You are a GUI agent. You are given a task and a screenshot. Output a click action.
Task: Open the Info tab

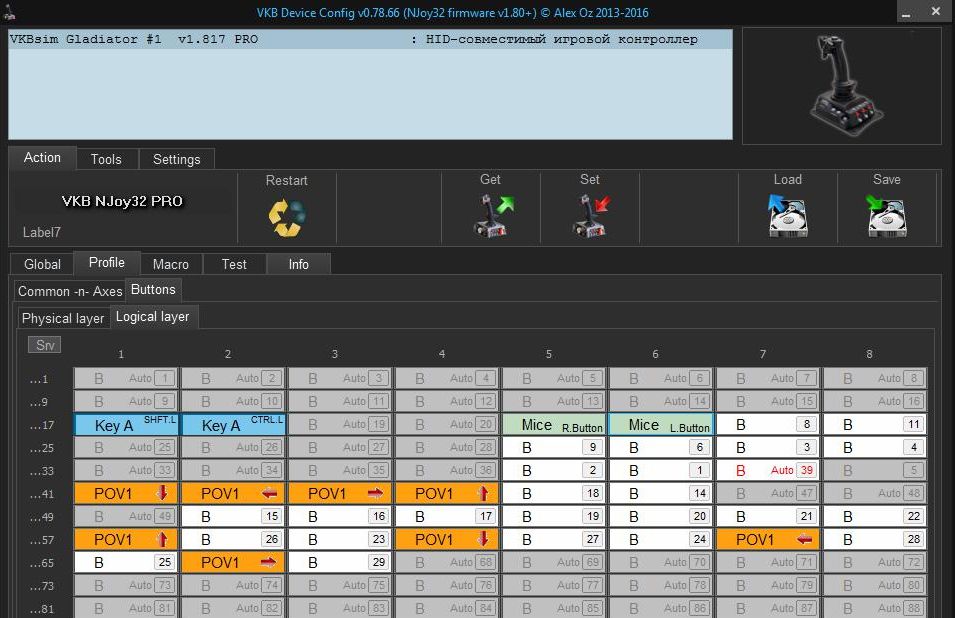coord(298,264)
